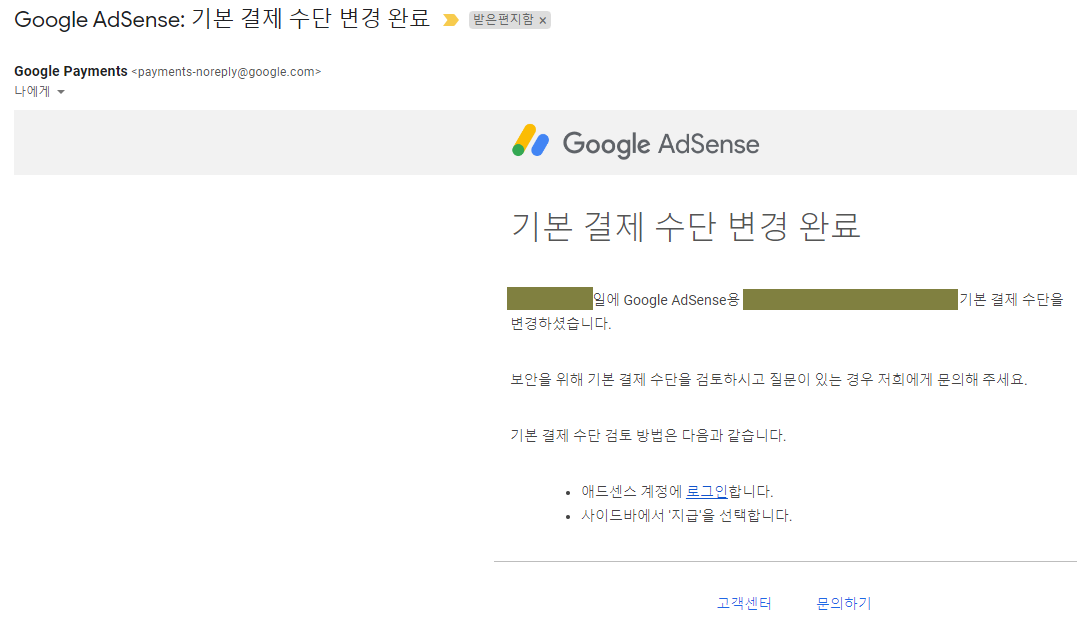
Task: Click the line 기본 결제 수단 검토 방법은 다음과 같습니다
Action: (x=648, y=436)
